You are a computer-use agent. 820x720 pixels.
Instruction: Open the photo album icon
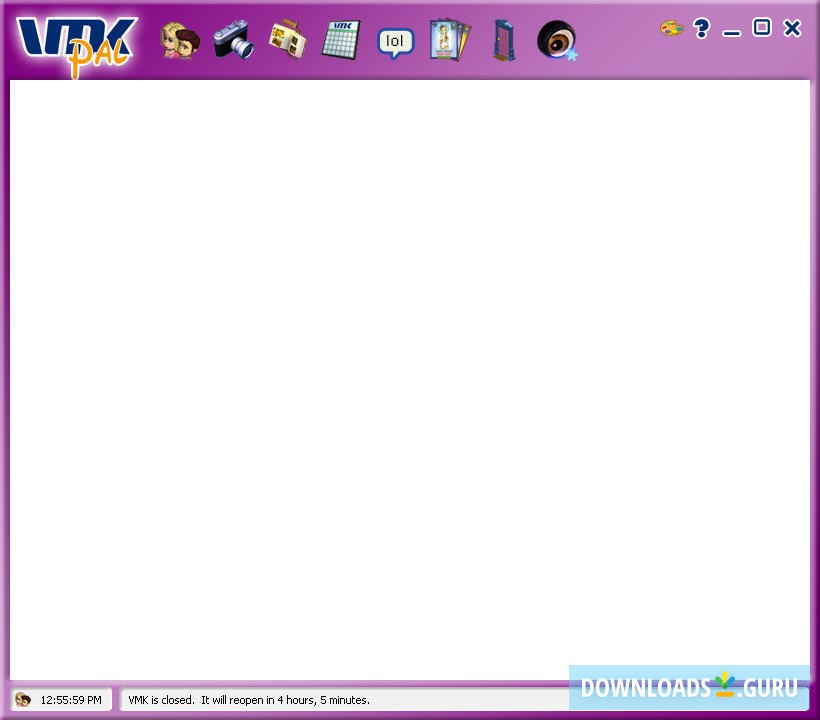(288, 39)
